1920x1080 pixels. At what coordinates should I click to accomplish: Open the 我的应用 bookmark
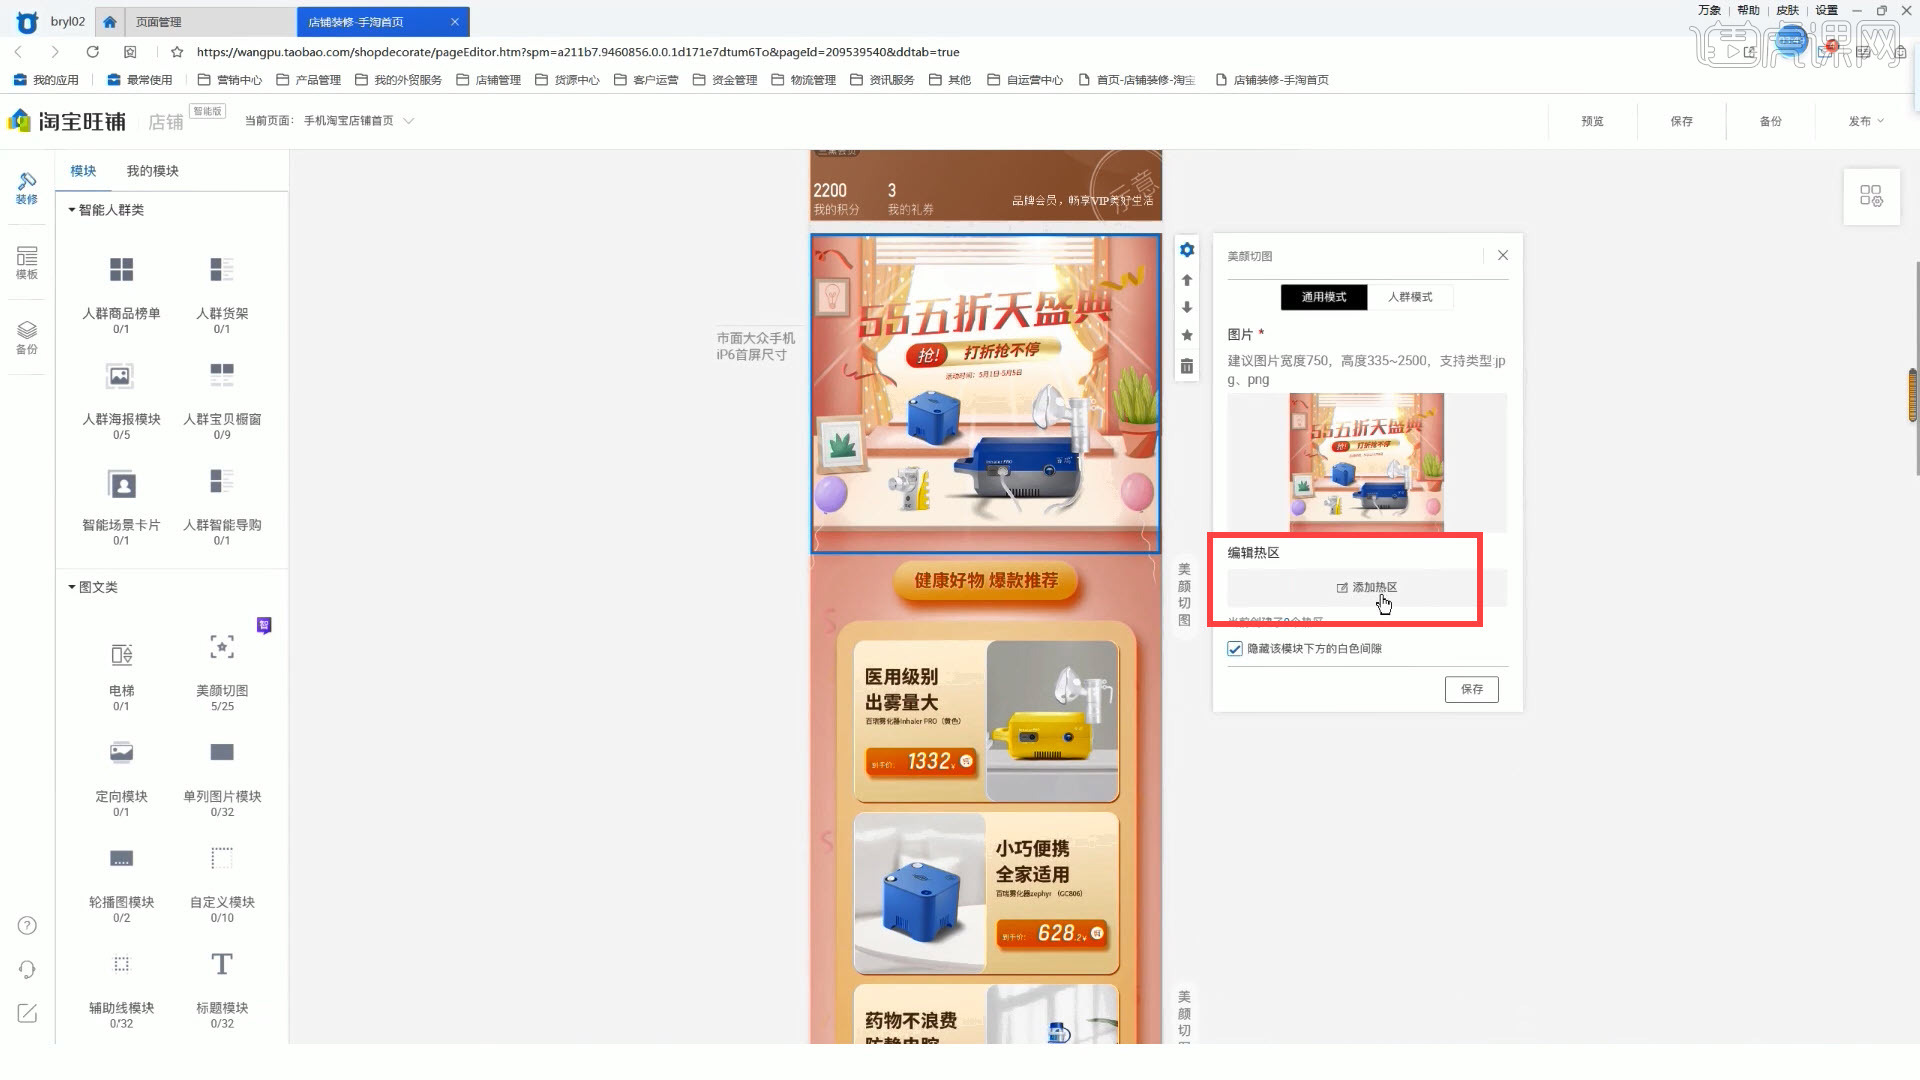tap(46, 80)
